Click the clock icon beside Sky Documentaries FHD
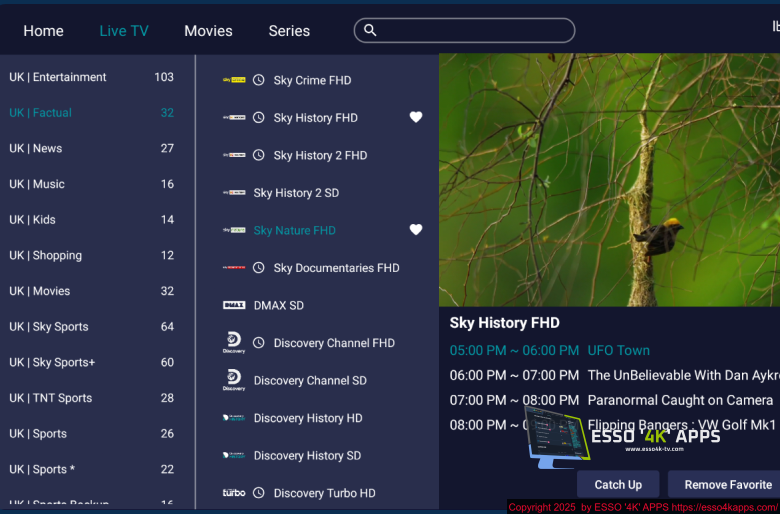The image size is (780, 514). point(258,268)
